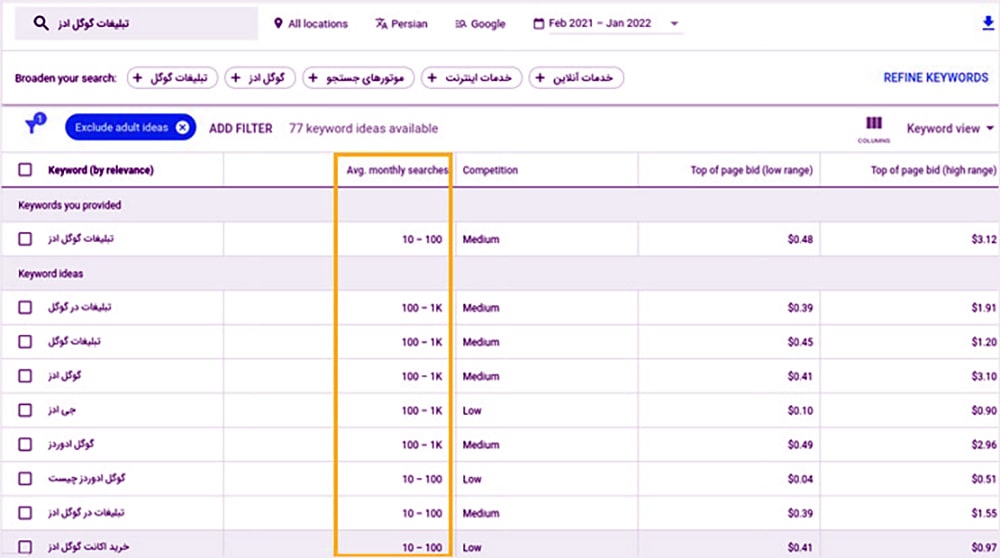Sort by Top of page bid (low range)
Viewport: 1000px width, 558px height.
(x=751, y=170)
